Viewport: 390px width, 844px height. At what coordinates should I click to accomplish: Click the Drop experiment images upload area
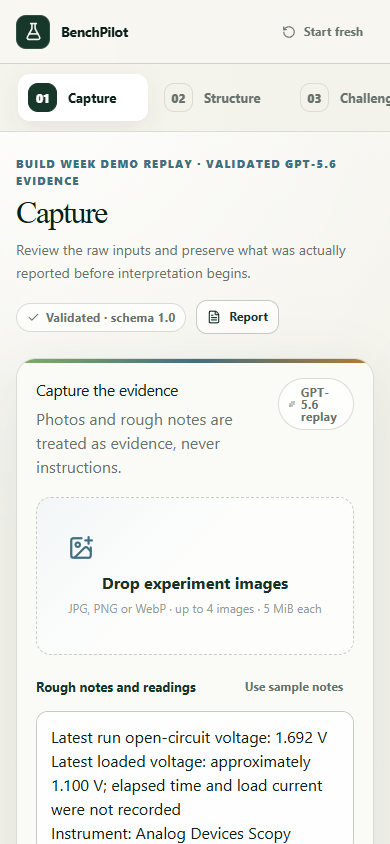pyautogui.click(x=195, y=576)
